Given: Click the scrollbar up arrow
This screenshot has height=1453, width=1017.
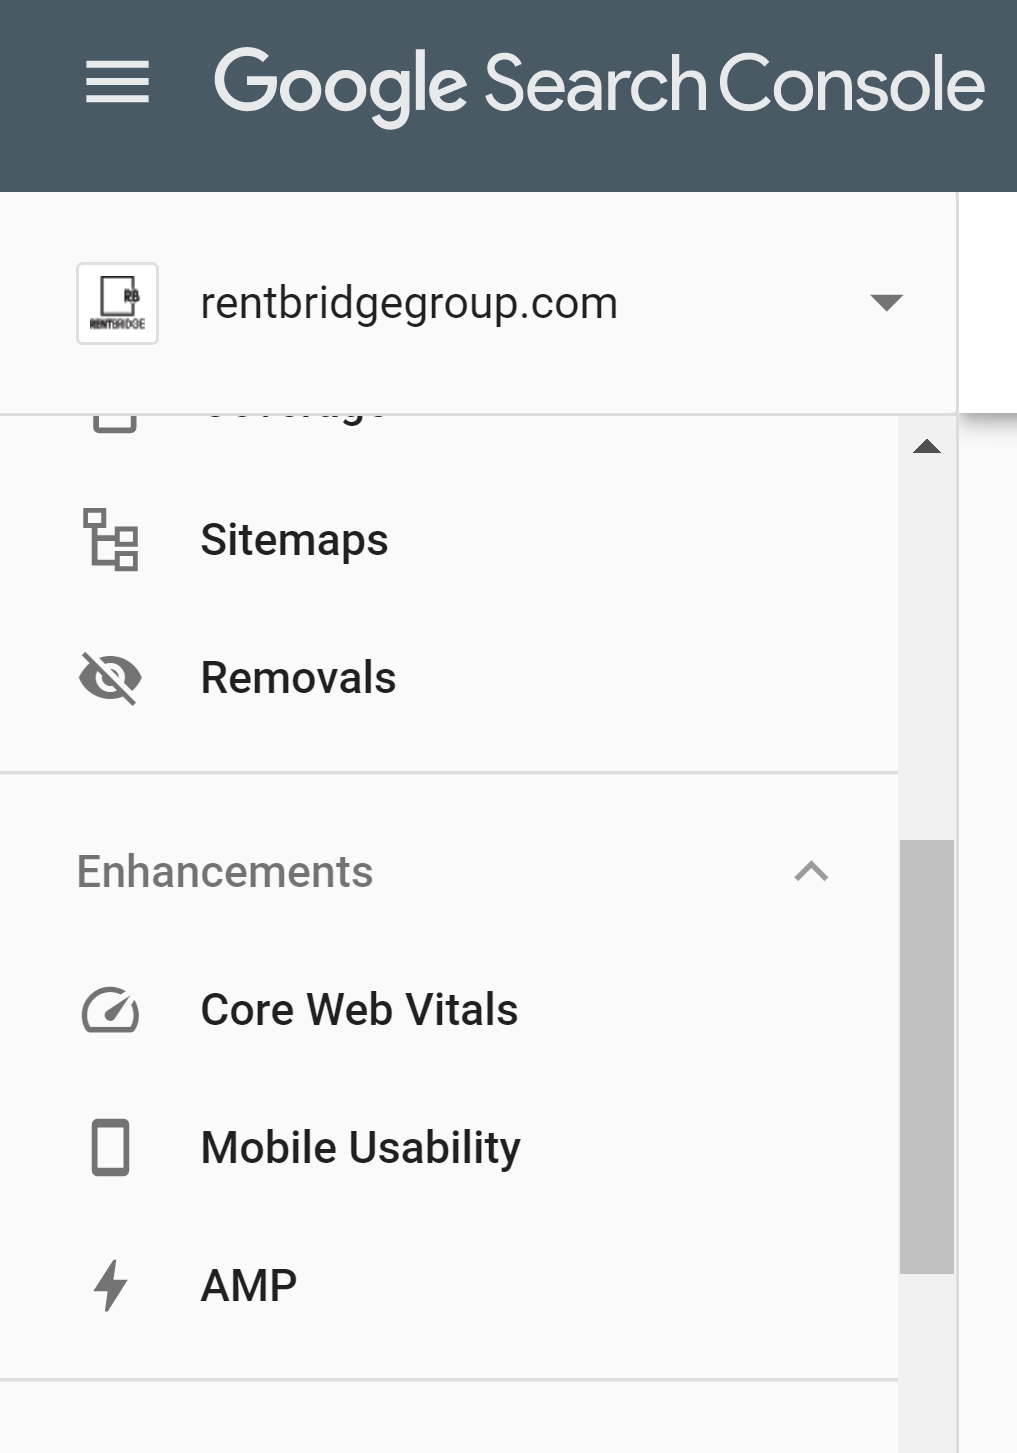Looking at the screenshot, I should click(928, 447).
